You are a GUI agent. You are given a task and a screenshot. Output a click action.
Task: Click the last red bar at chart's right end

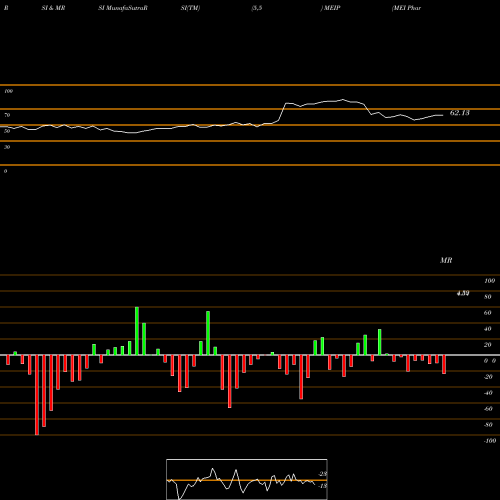click(444, 364)
